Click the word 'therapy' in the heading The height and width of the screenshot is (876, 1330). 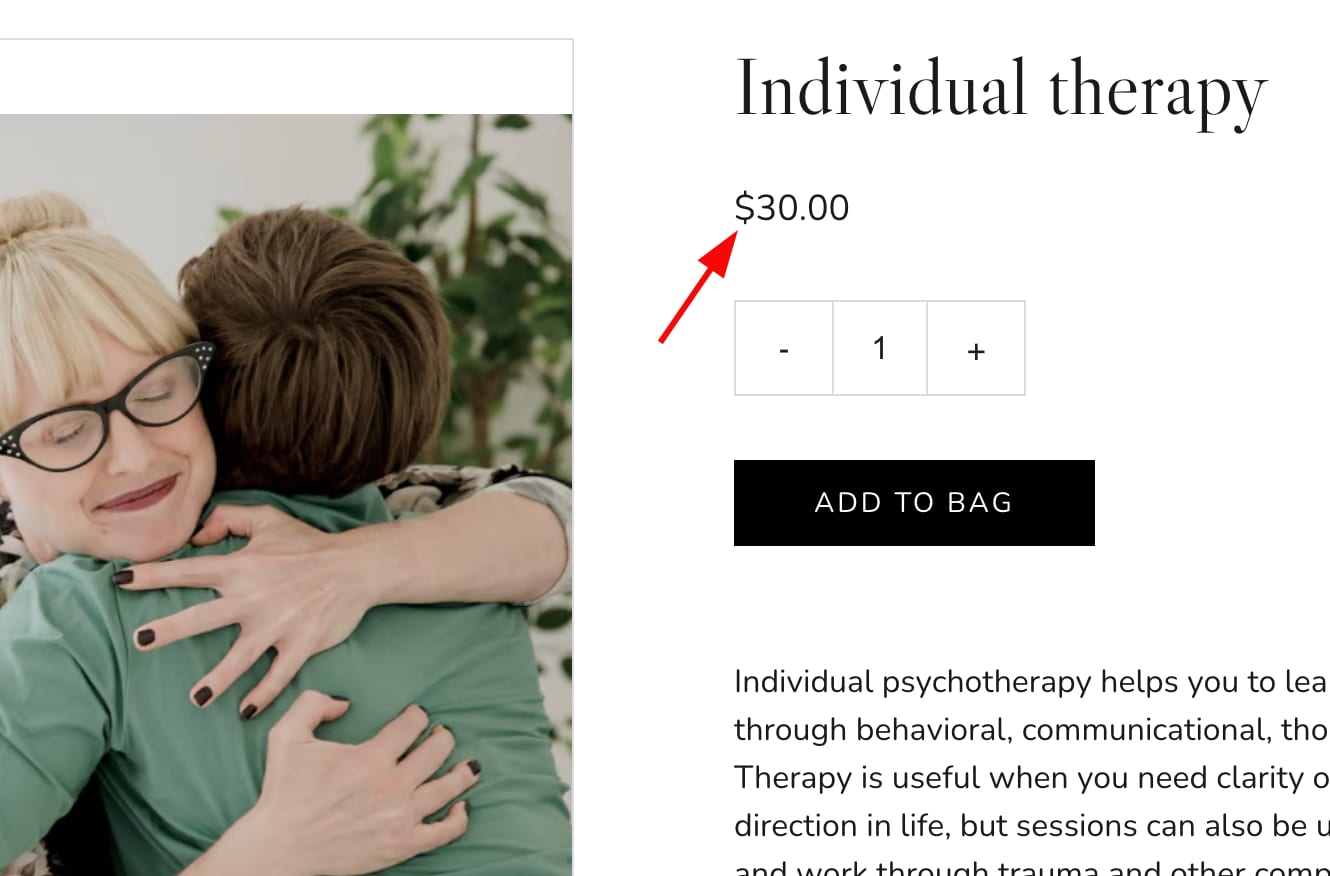pos(1158,93)
